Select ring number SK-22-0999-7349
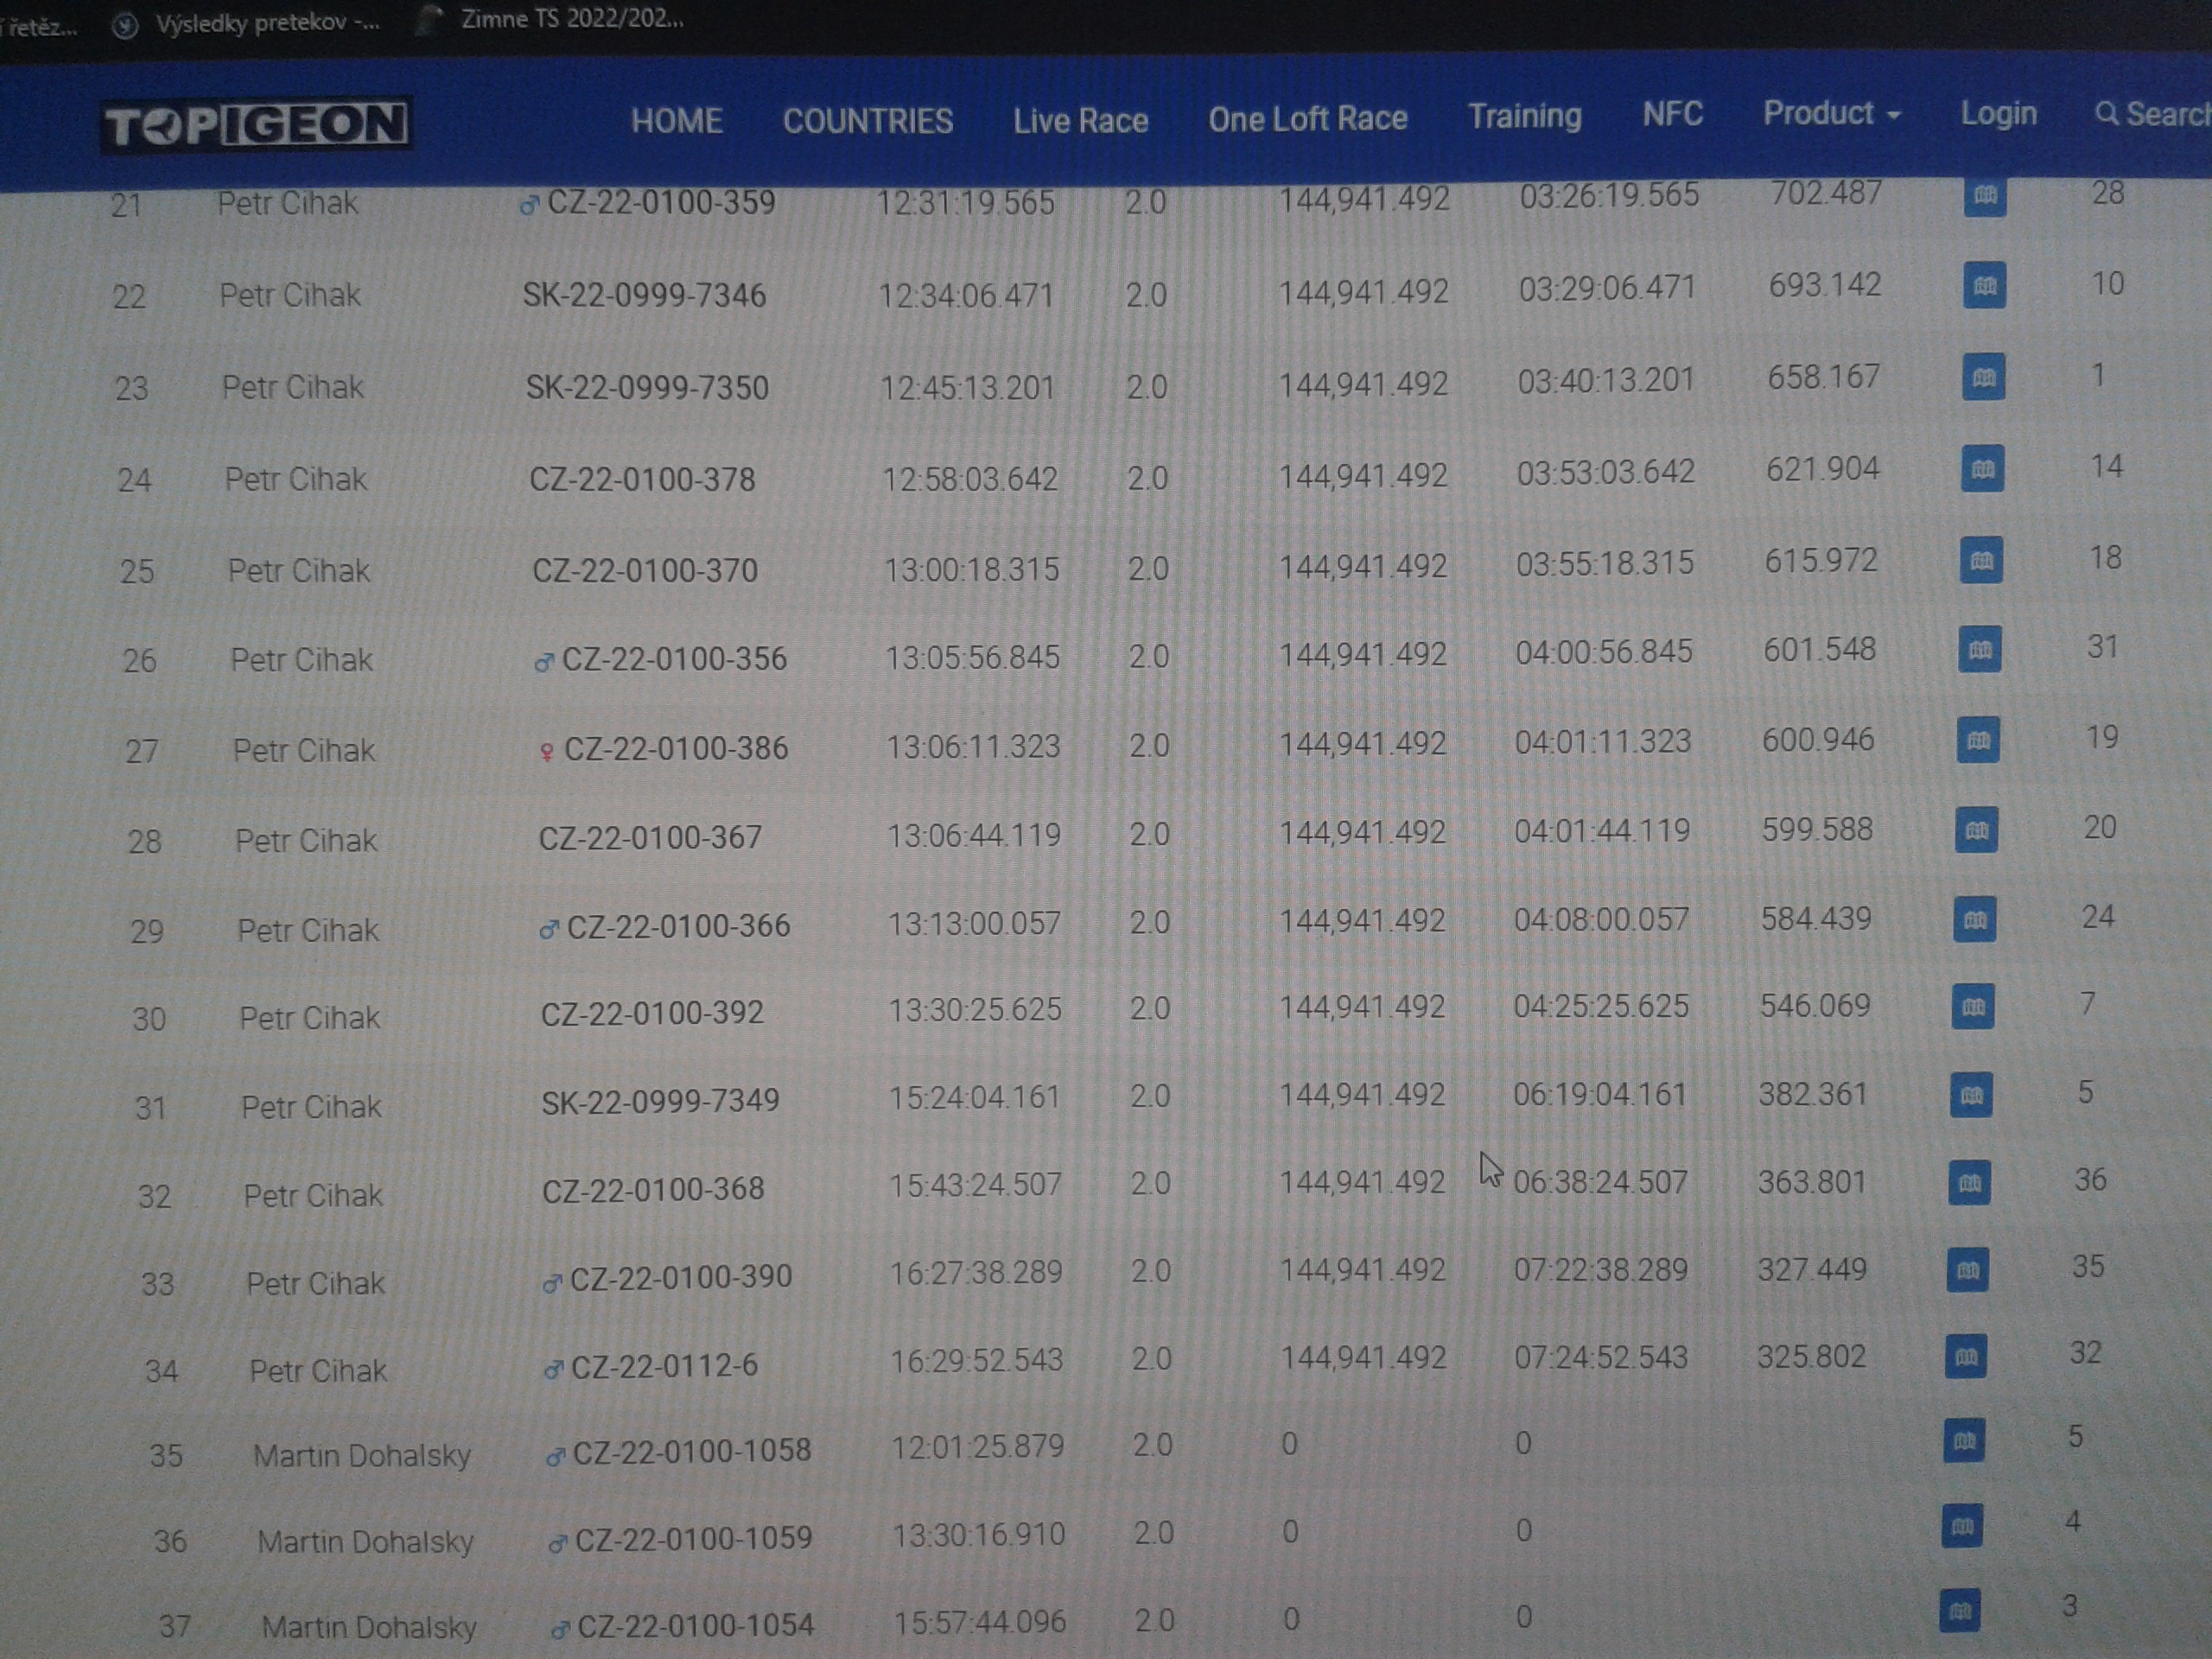The image size is (2212, 1659). [x=660, y=1101]
